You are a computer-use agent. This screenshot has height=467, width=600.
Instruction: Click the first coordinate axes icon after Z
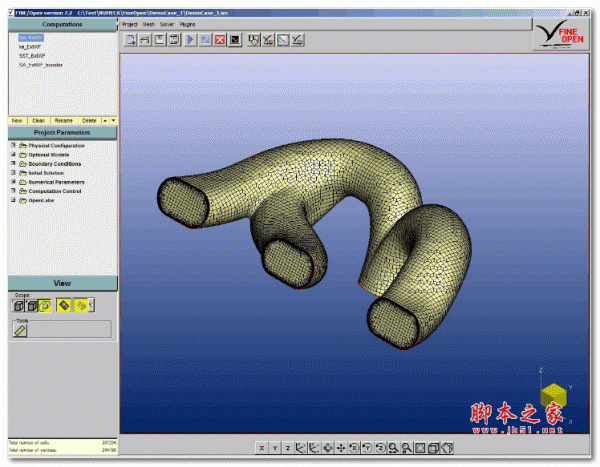click(301, 447)
